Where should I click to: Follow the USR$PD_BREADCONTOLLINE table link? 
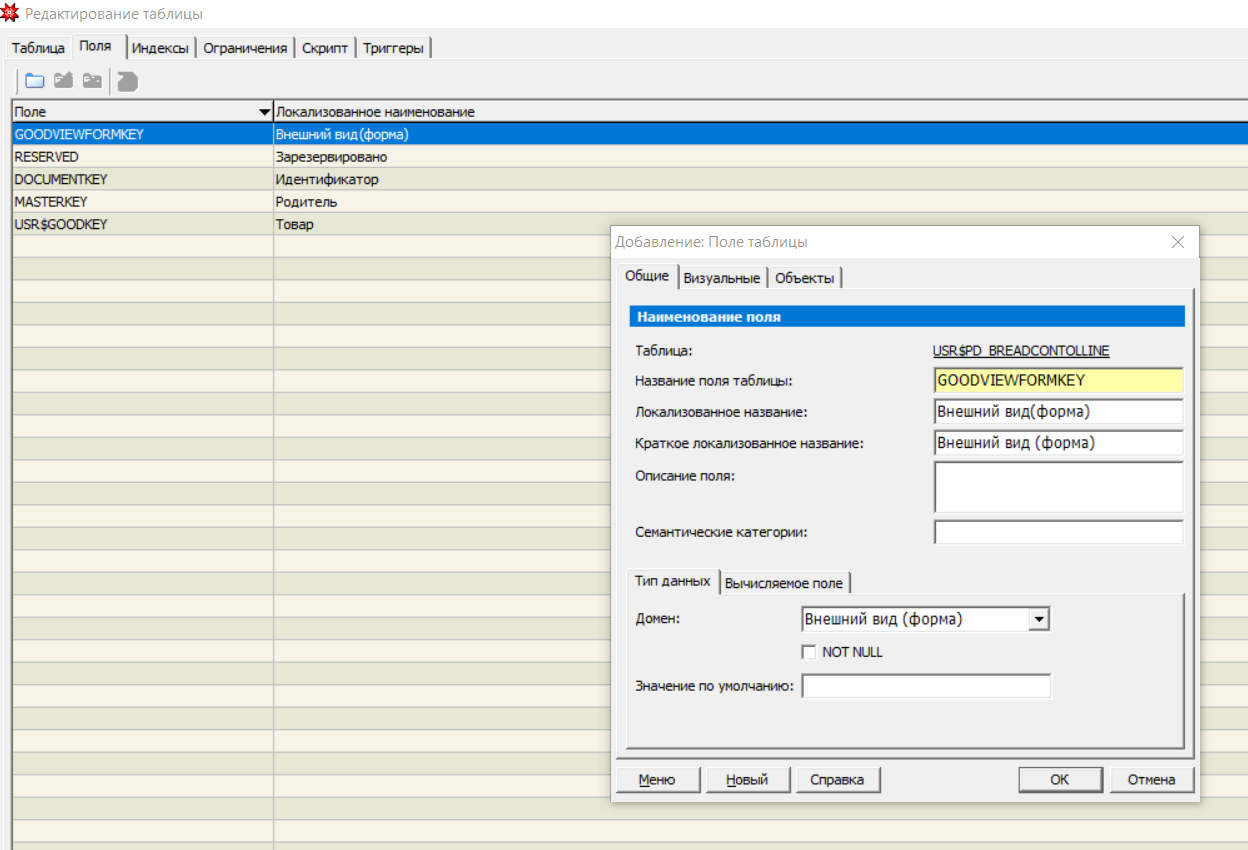click(1020, 351)
